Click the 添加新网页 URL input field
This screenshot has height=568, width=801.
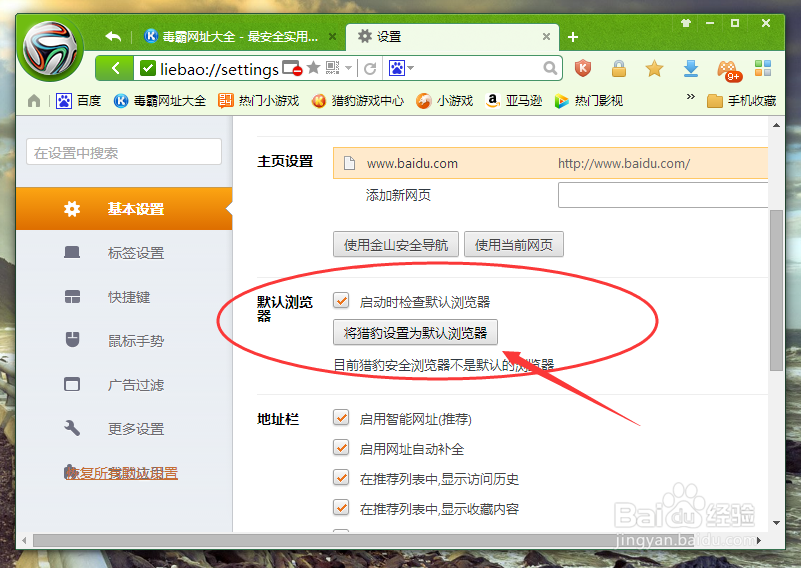(663, 195)
